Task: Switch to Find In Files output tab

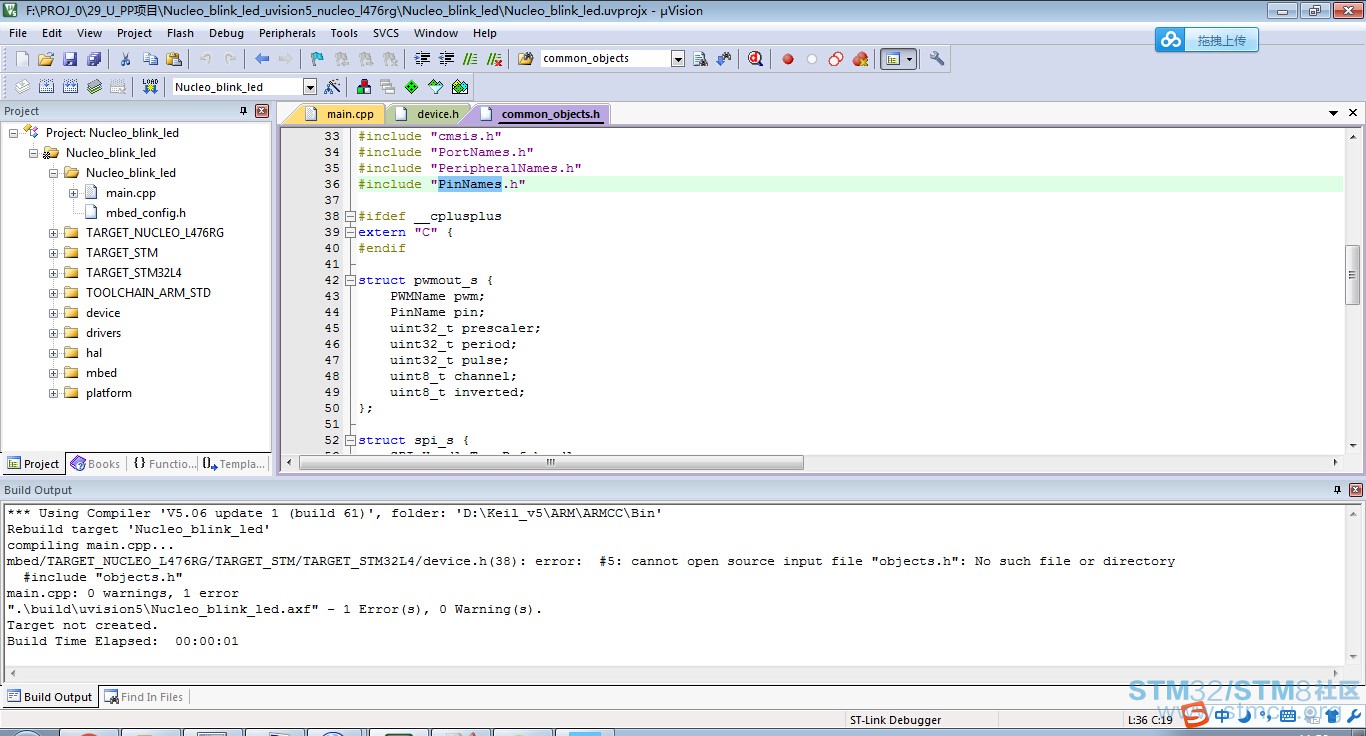Action: 144,697
